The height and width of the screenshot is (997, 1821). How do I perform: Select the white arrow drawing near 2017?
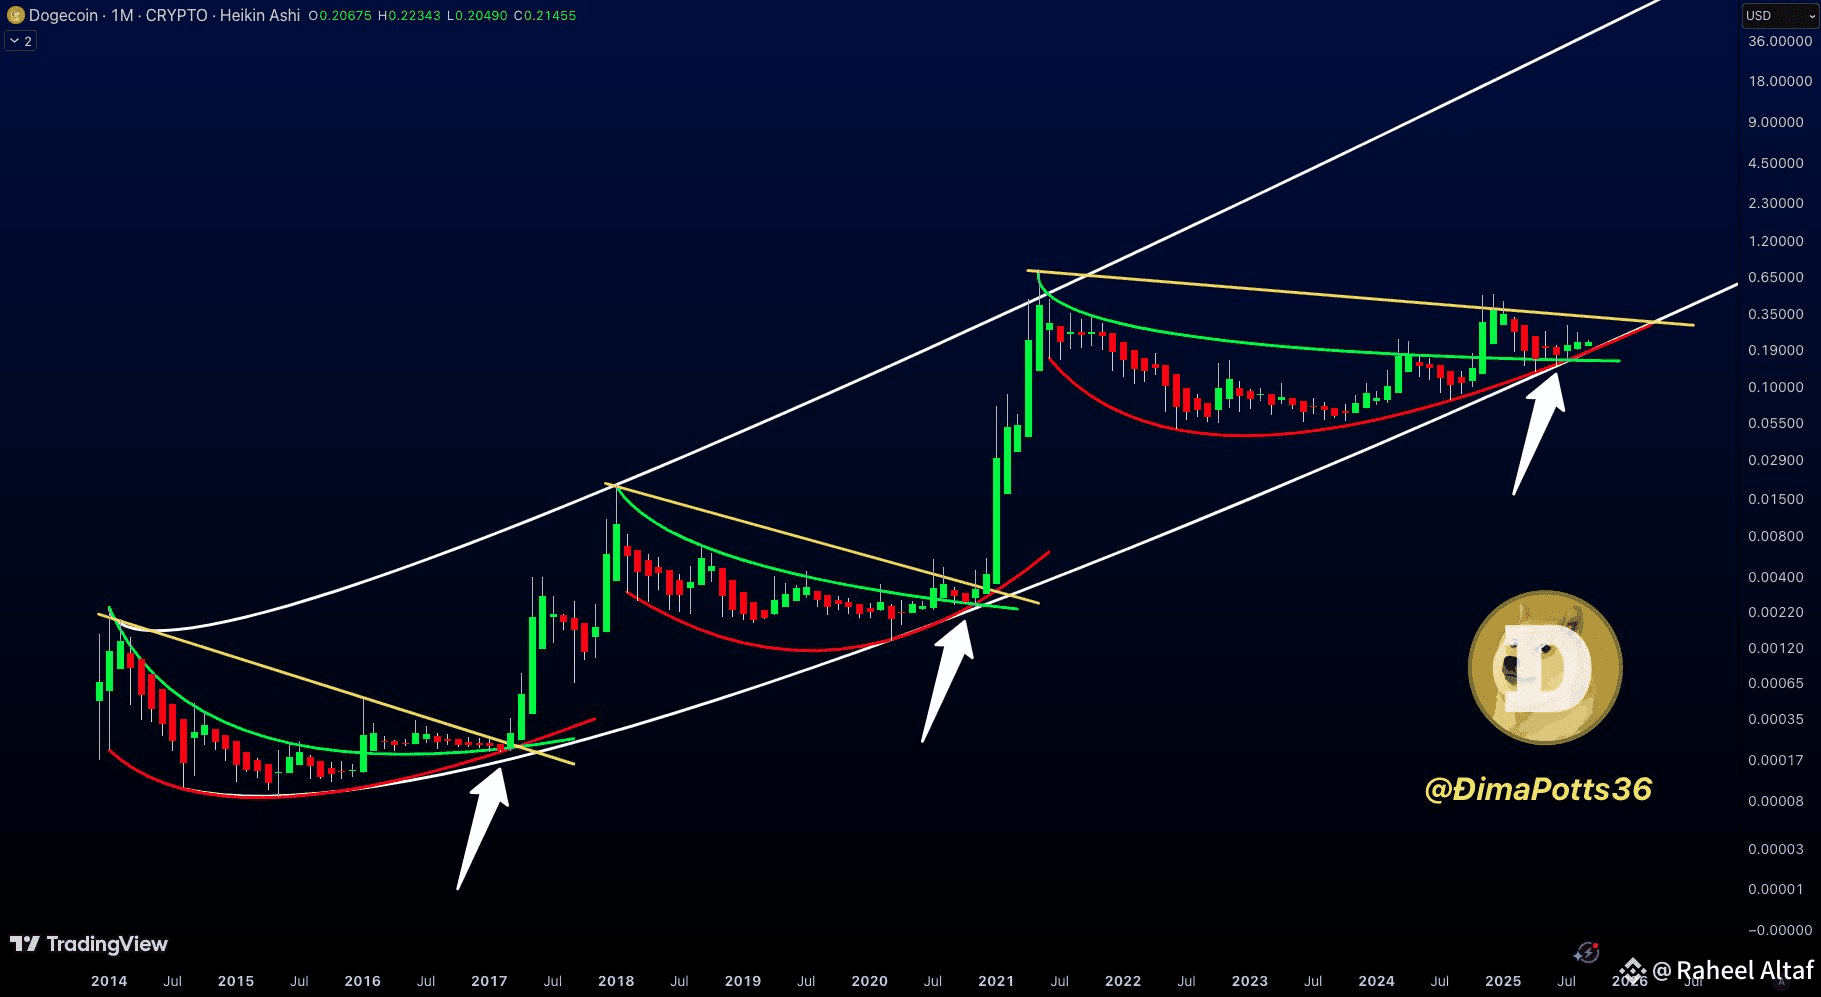pyautogui.click(x=483, y=826)
